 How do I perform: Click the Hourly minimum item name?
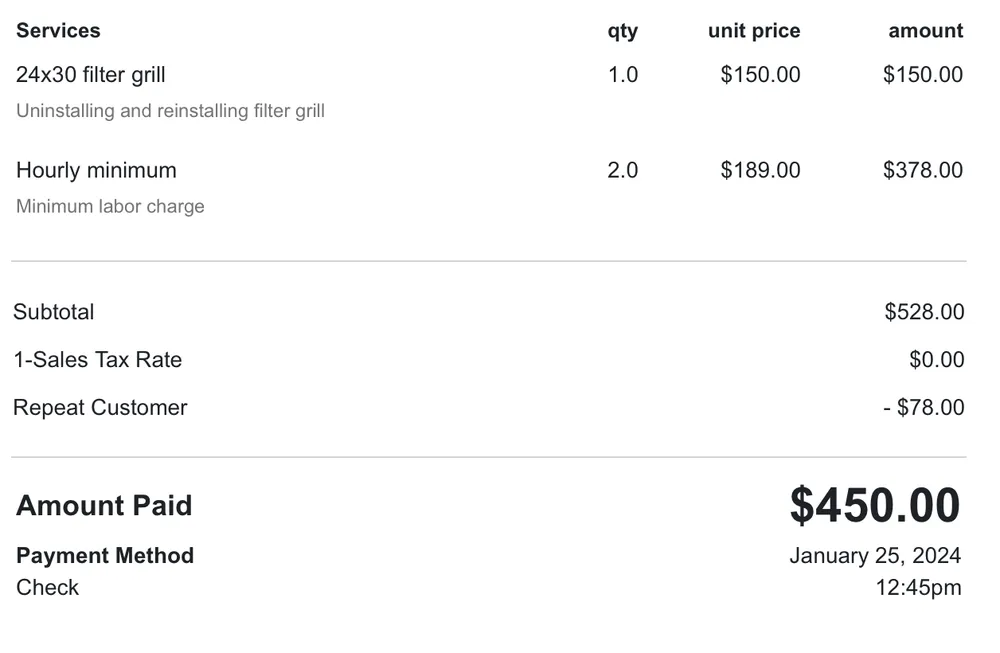96,171
